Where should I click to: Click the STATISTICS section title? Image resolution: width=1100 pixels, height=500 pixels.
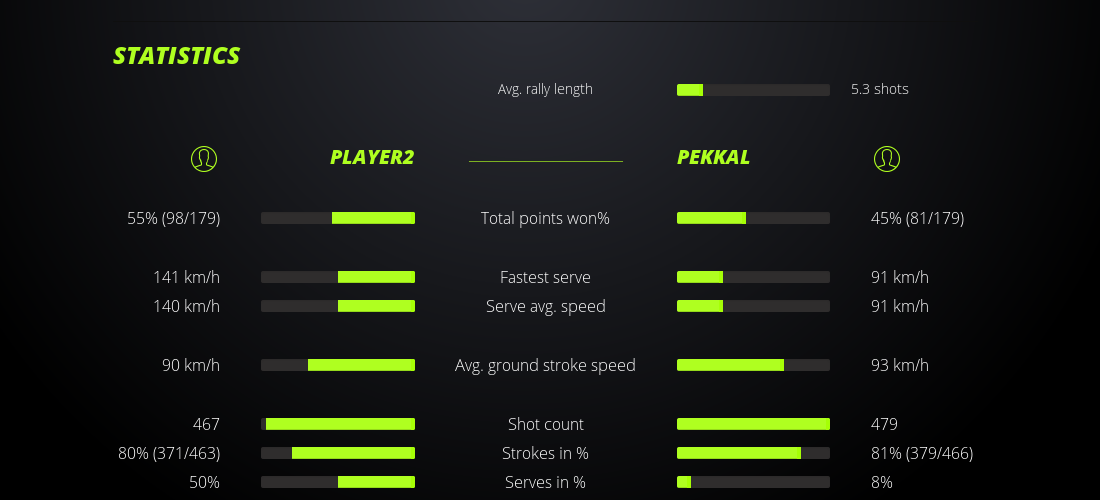(x=177, y=55)
